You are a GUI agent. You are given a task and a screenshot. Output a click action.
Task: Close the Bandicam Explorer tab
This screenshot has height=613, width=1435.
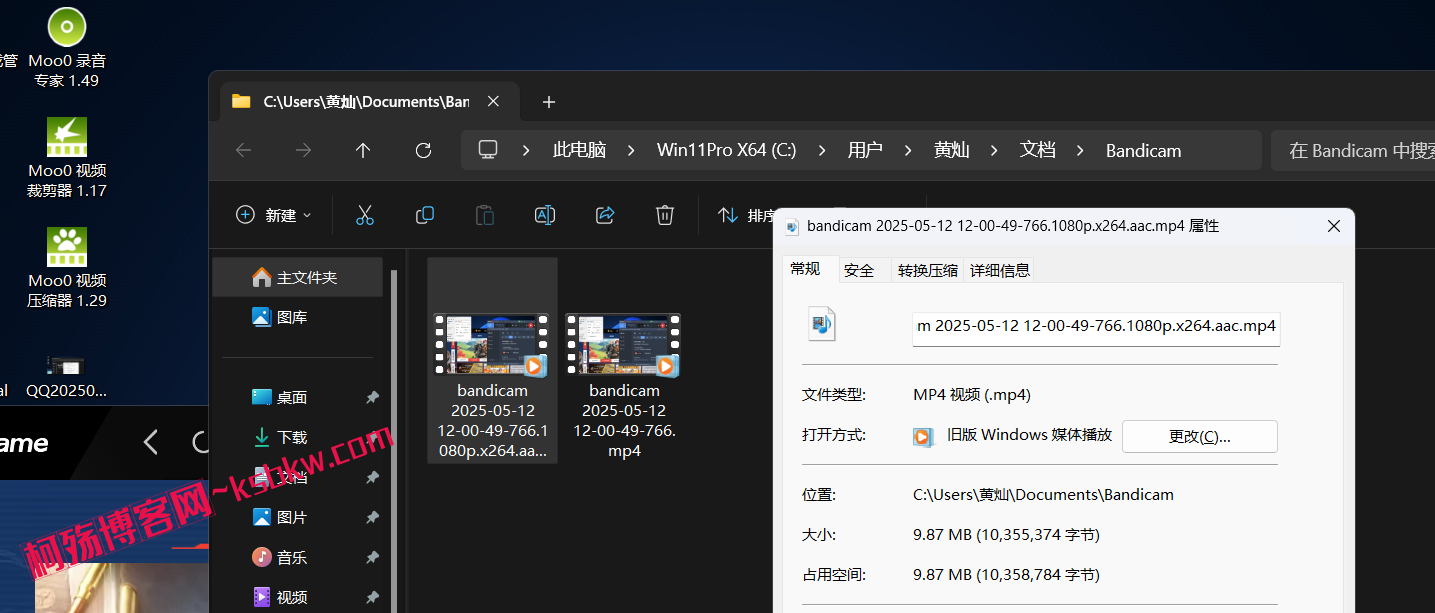coord(493,101)
